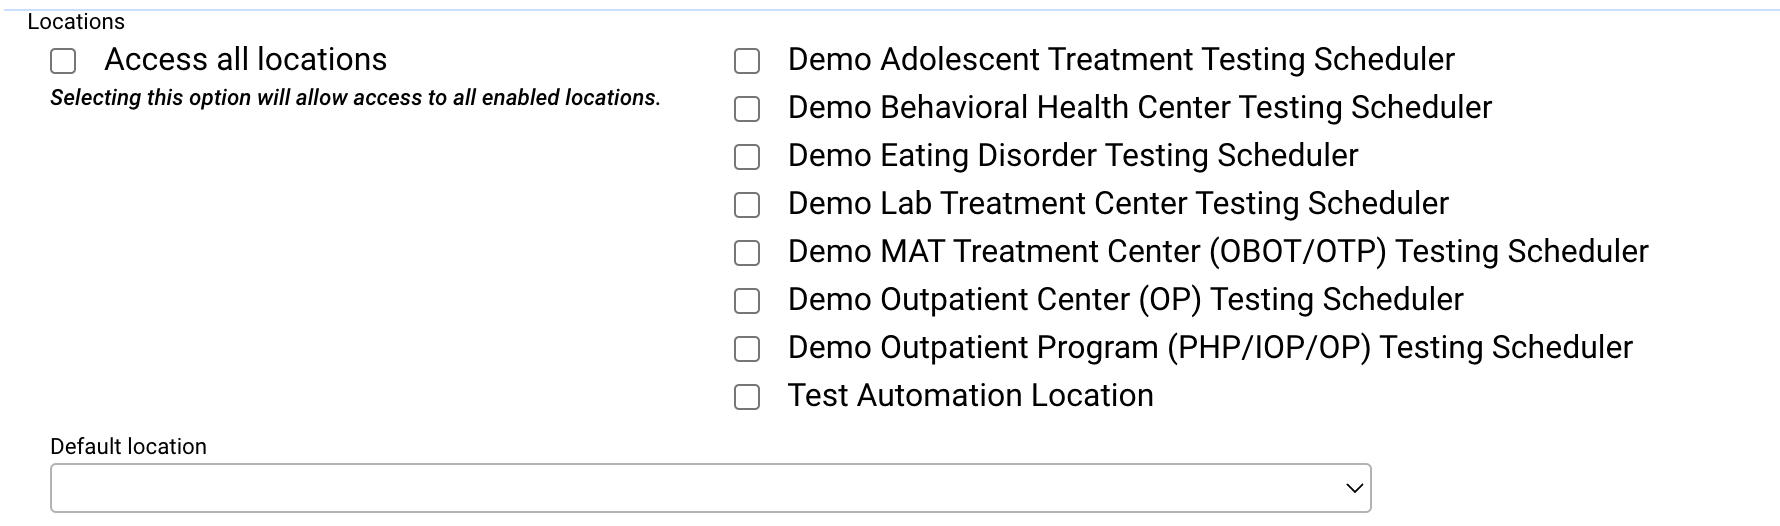Enable the Access all locations checkbox
Viewport: 1780px width, 526px height.
(63, 62)
